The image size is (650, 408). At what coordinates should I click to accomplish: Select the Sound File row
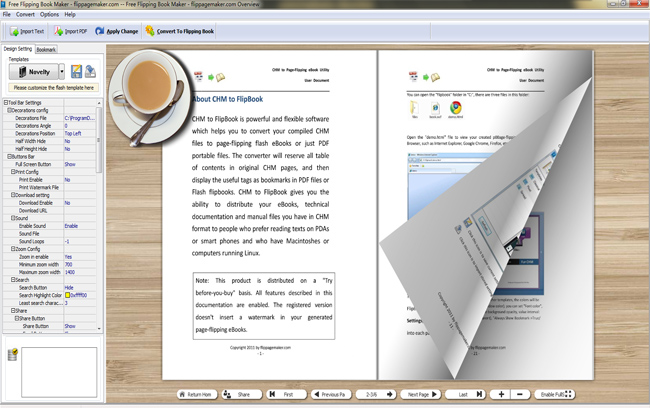click(x=50, y=233)
